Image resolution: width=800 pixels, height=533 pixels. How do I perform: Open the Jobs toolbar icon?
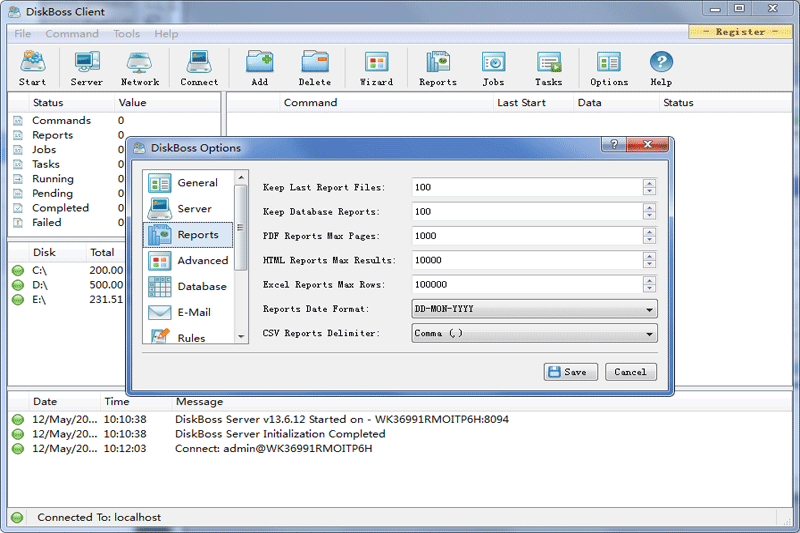(493, 68)
